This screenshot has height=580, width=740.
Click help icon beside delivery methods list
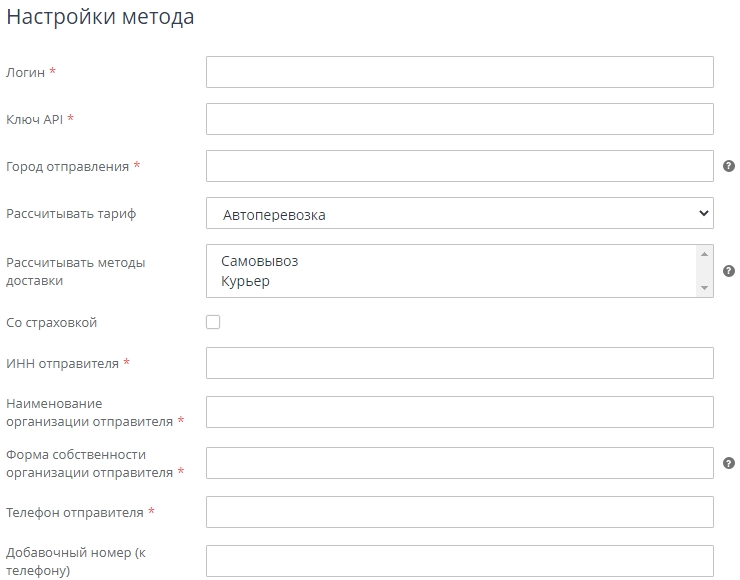pos(729,271)
